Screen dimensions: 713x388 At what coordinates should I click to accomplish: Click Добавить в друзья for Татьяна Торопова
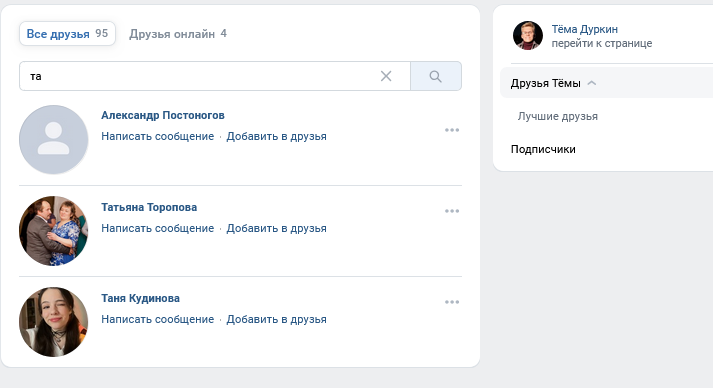[x=276, y=228]
